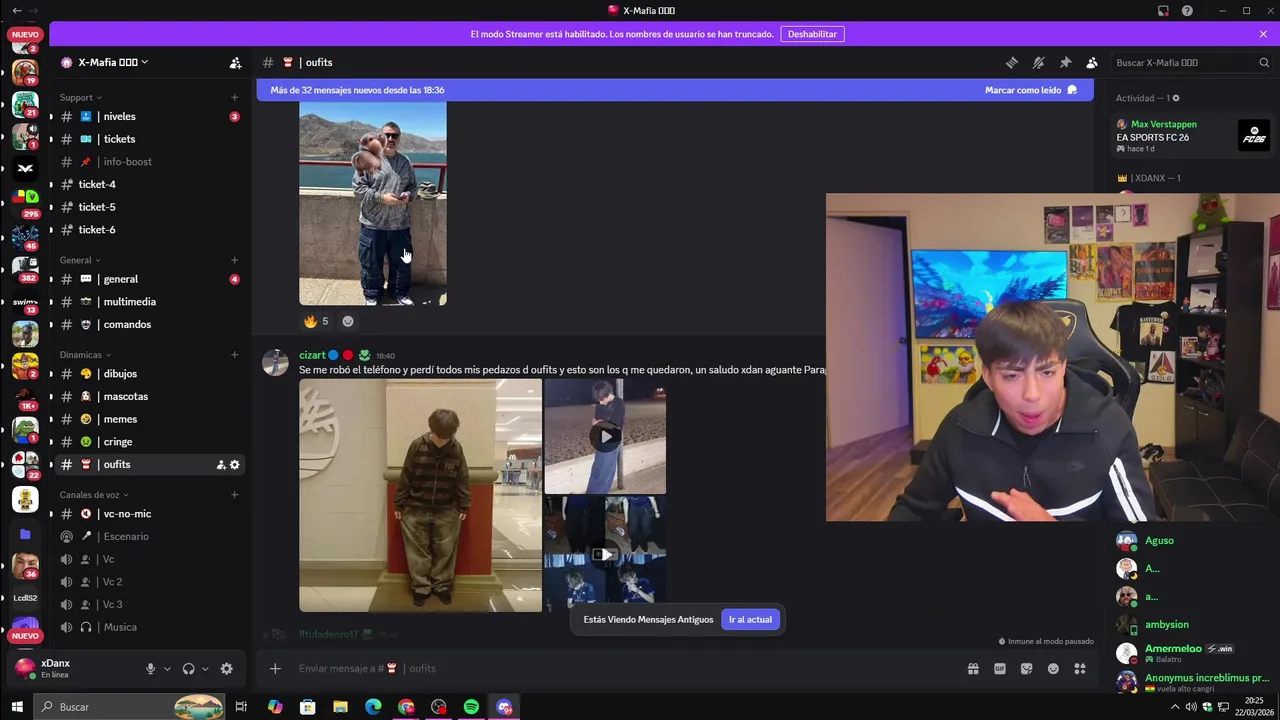This screenshot has height=720, width=1280.
Task: Collapse the Support category
Action: click(x=81, y=97)
